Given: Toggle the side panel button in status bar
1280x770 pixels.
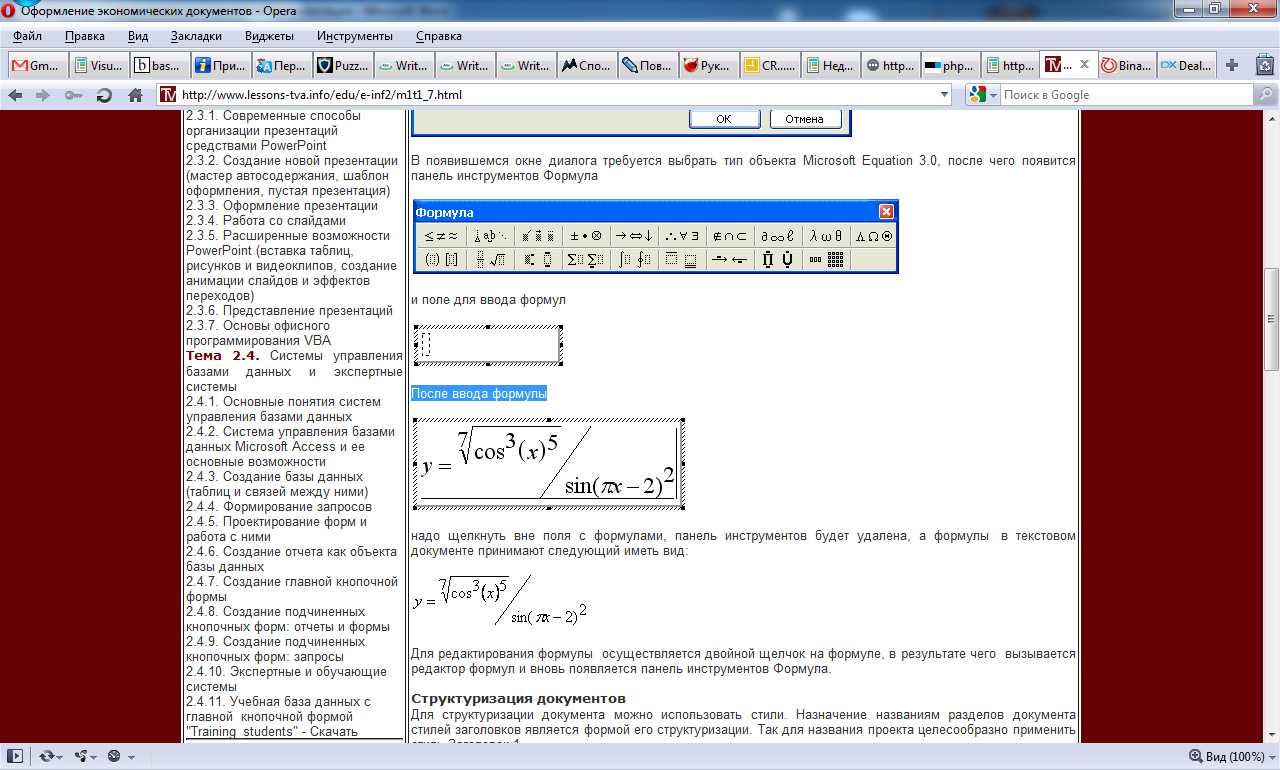Looking at the screenshot, I should 14,756.
